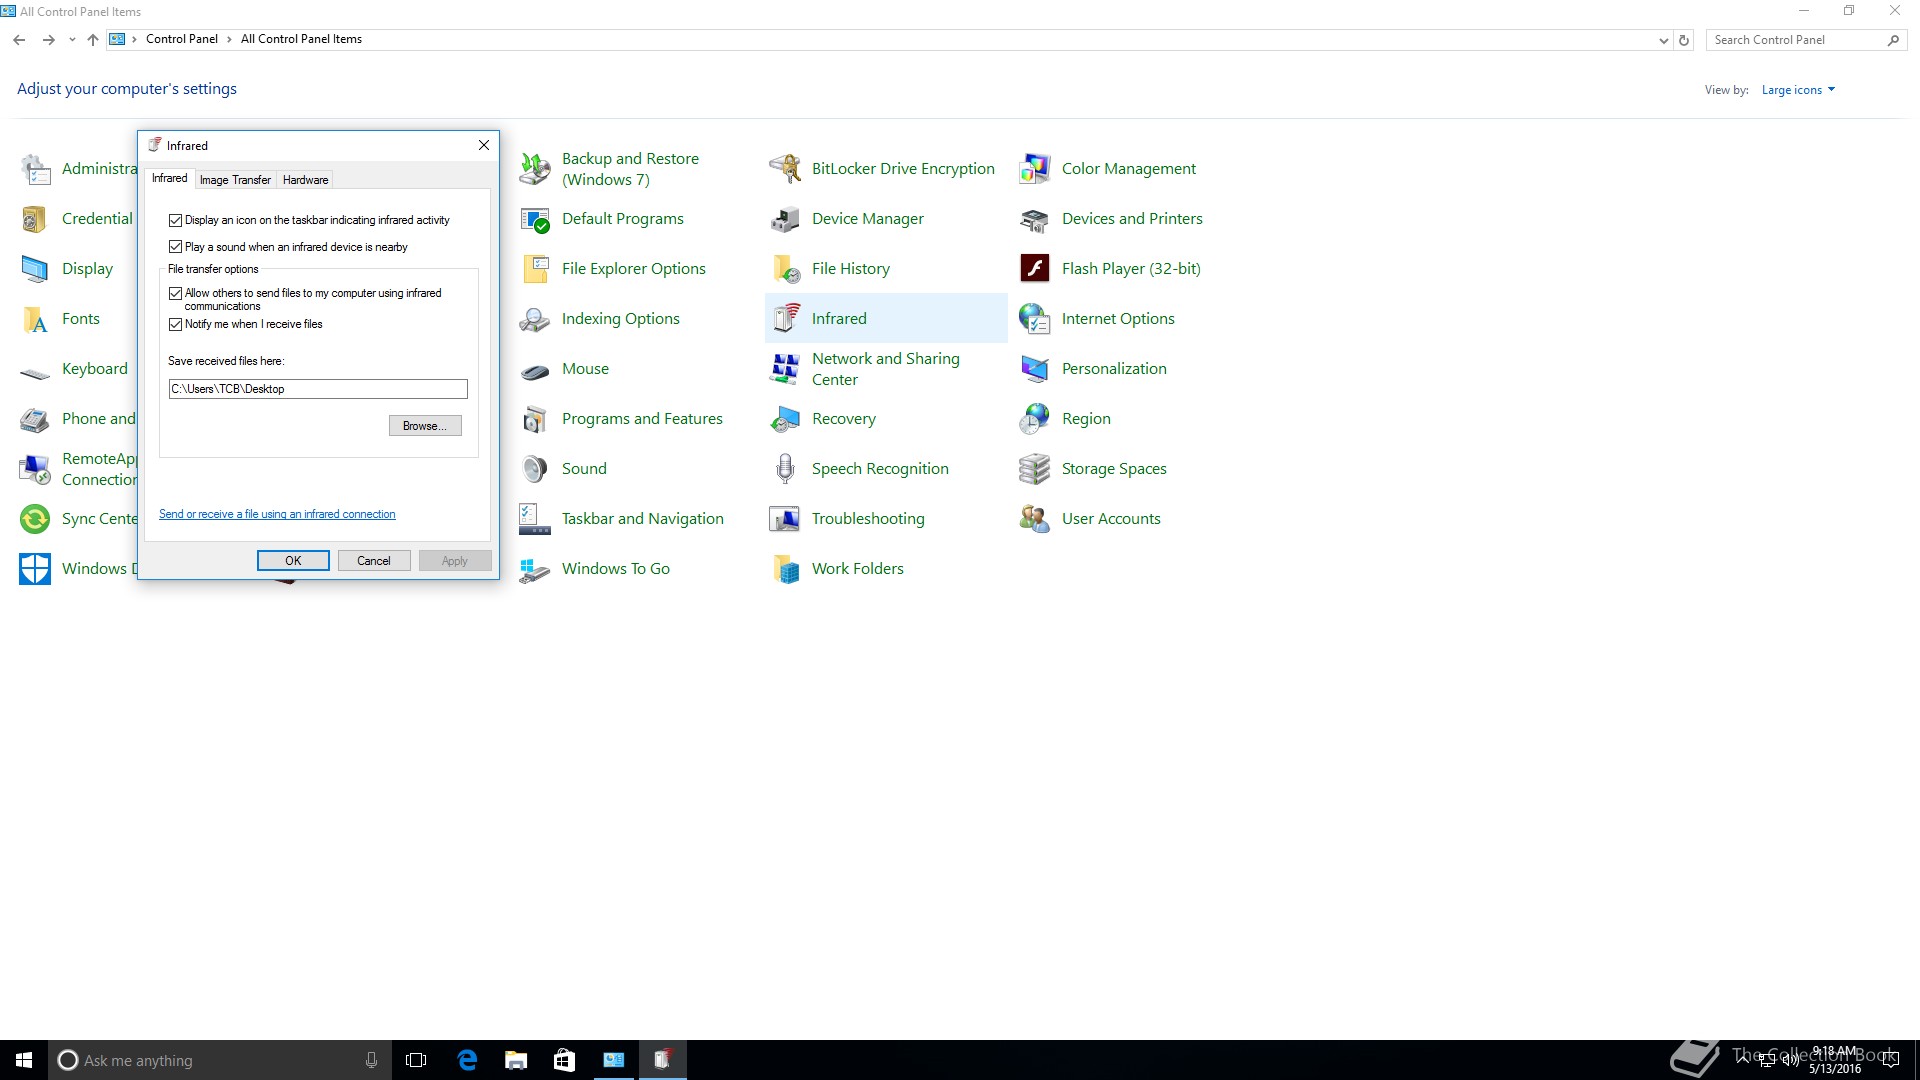Open Programs and Features icon
1920x1080 pixels.
point(534,419)
